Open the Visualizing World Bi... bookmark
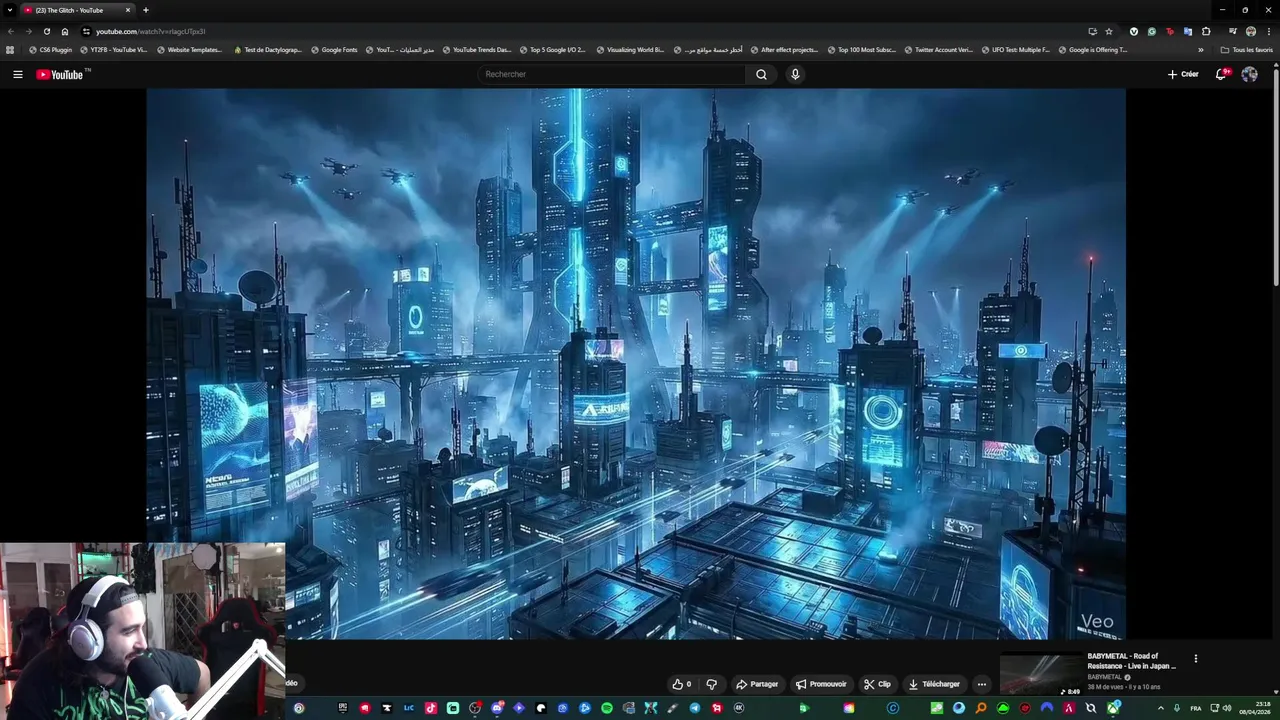This screenshot has width=1280, height=720. point(630,50)
